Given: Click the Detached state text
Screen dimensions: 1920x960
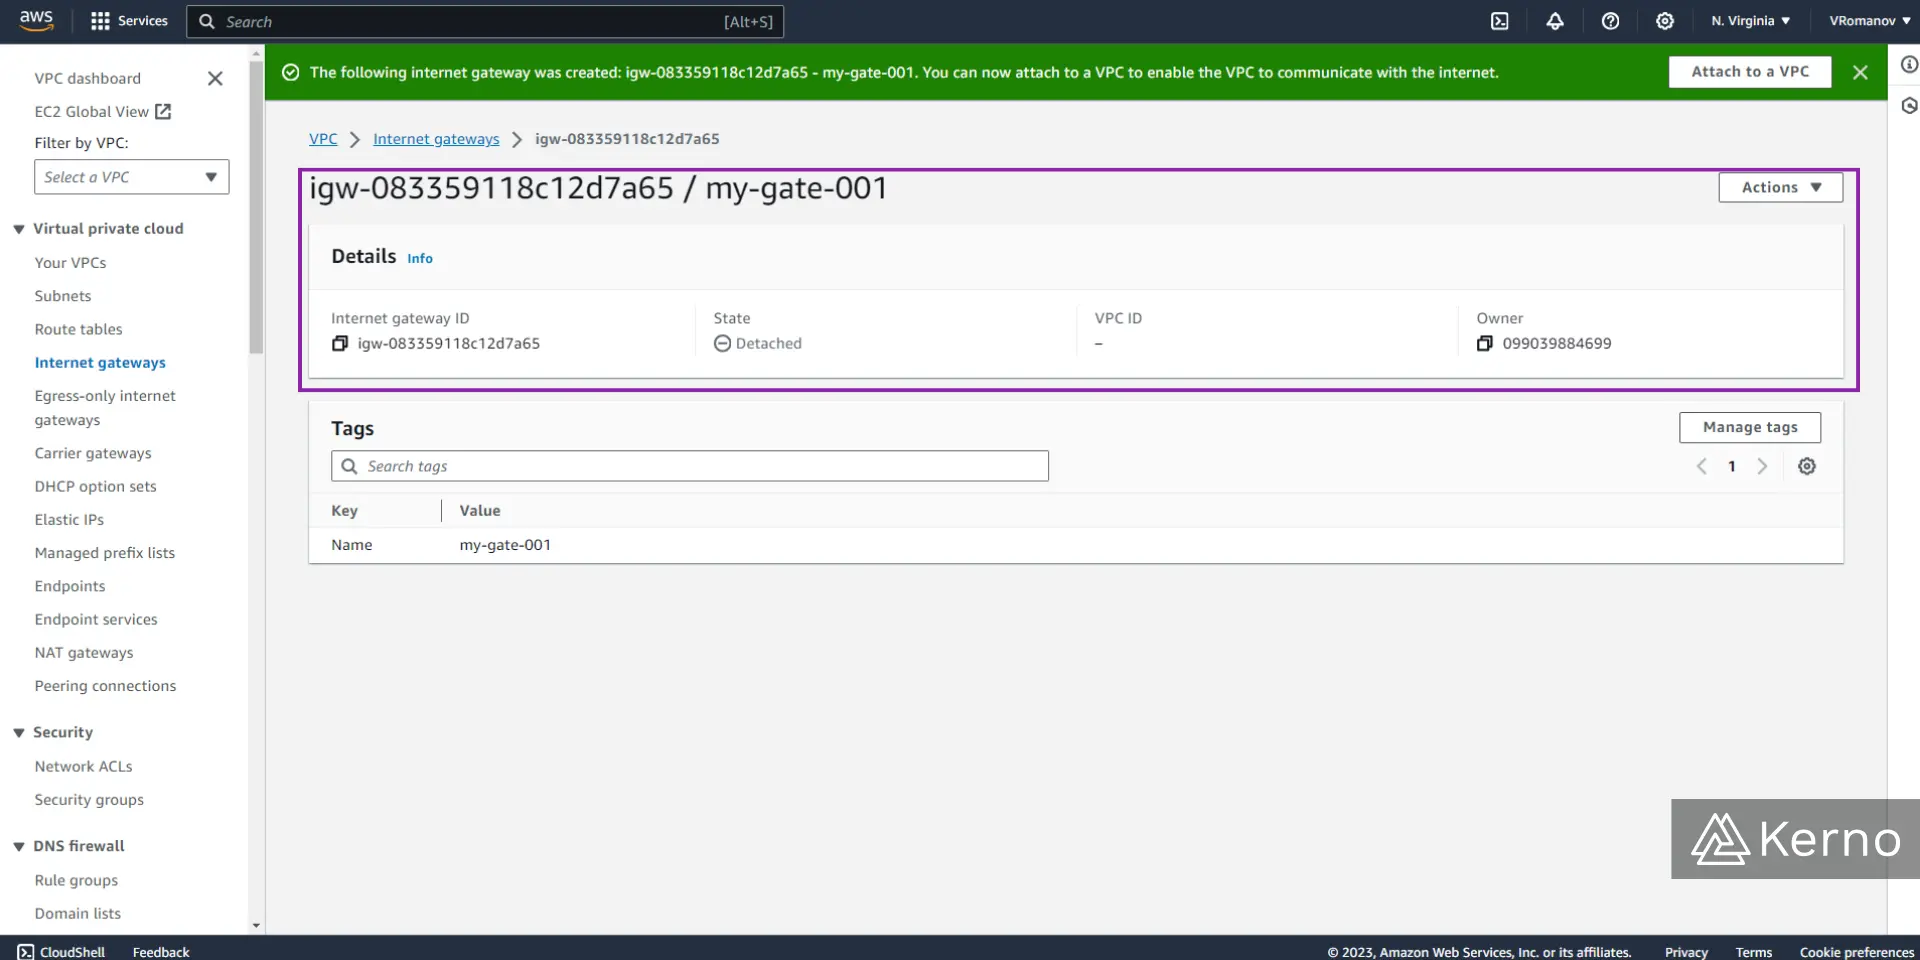Looking at the screenshot, I should (x=769, y=343).
